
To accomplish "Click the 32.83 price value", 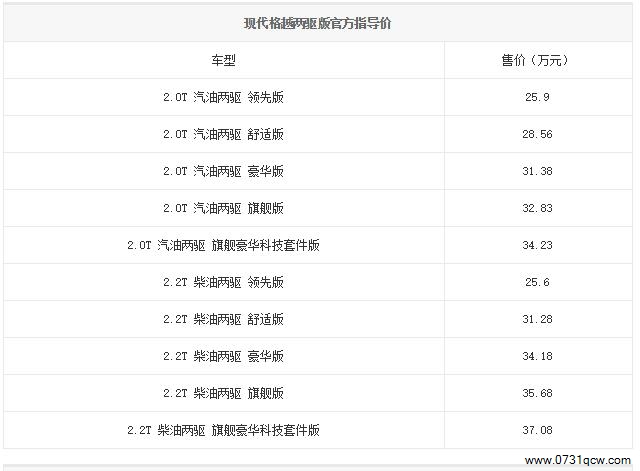I will click(x=537, y=208).
